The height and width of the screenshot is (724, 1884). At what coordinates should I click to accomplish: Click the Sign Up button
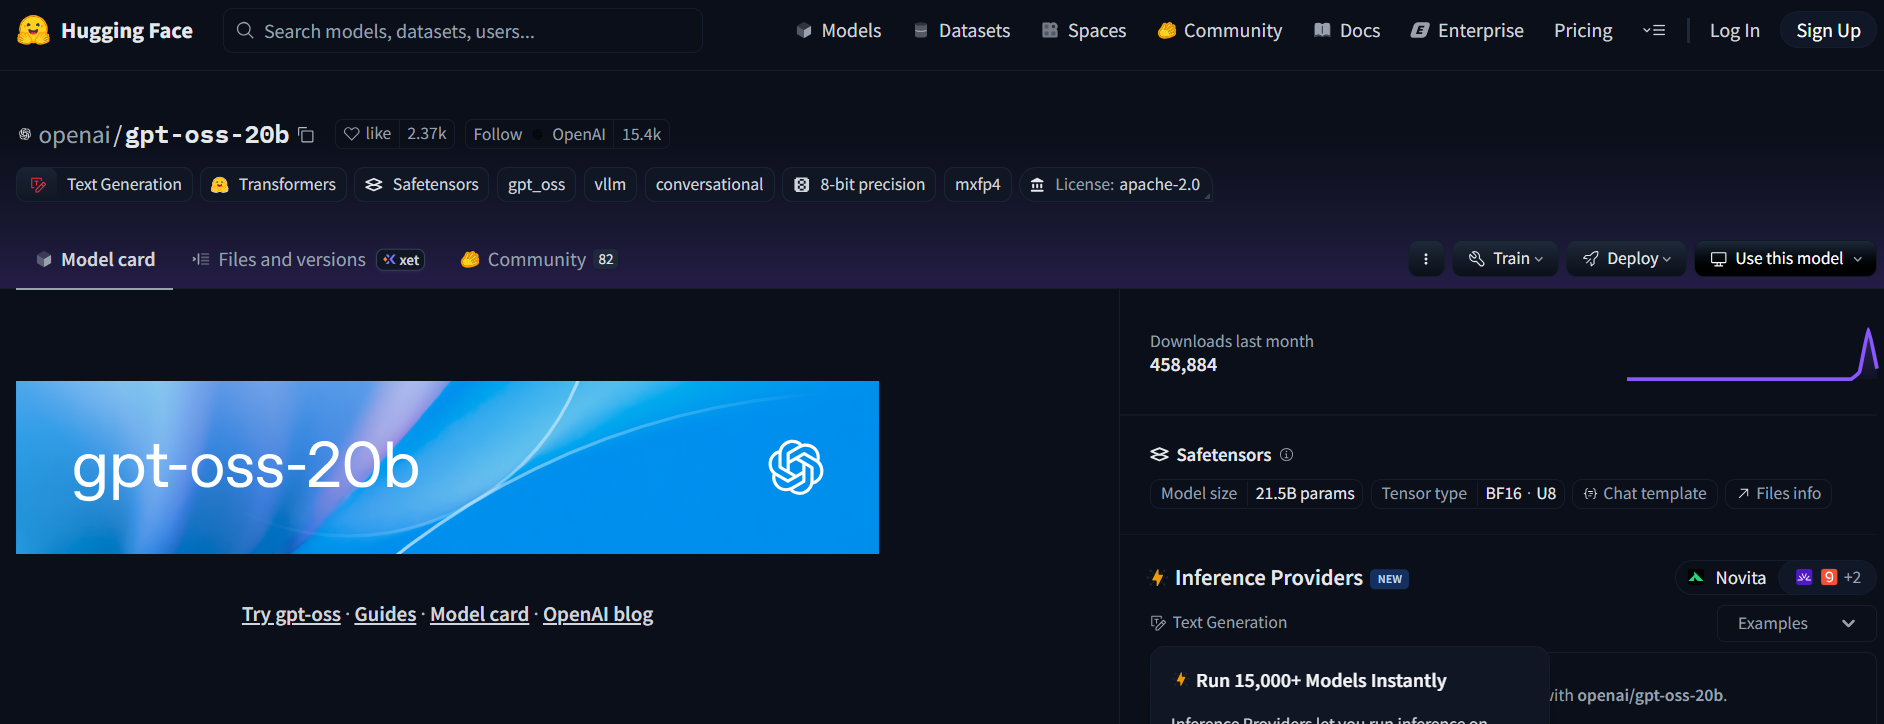point(1828,31)
